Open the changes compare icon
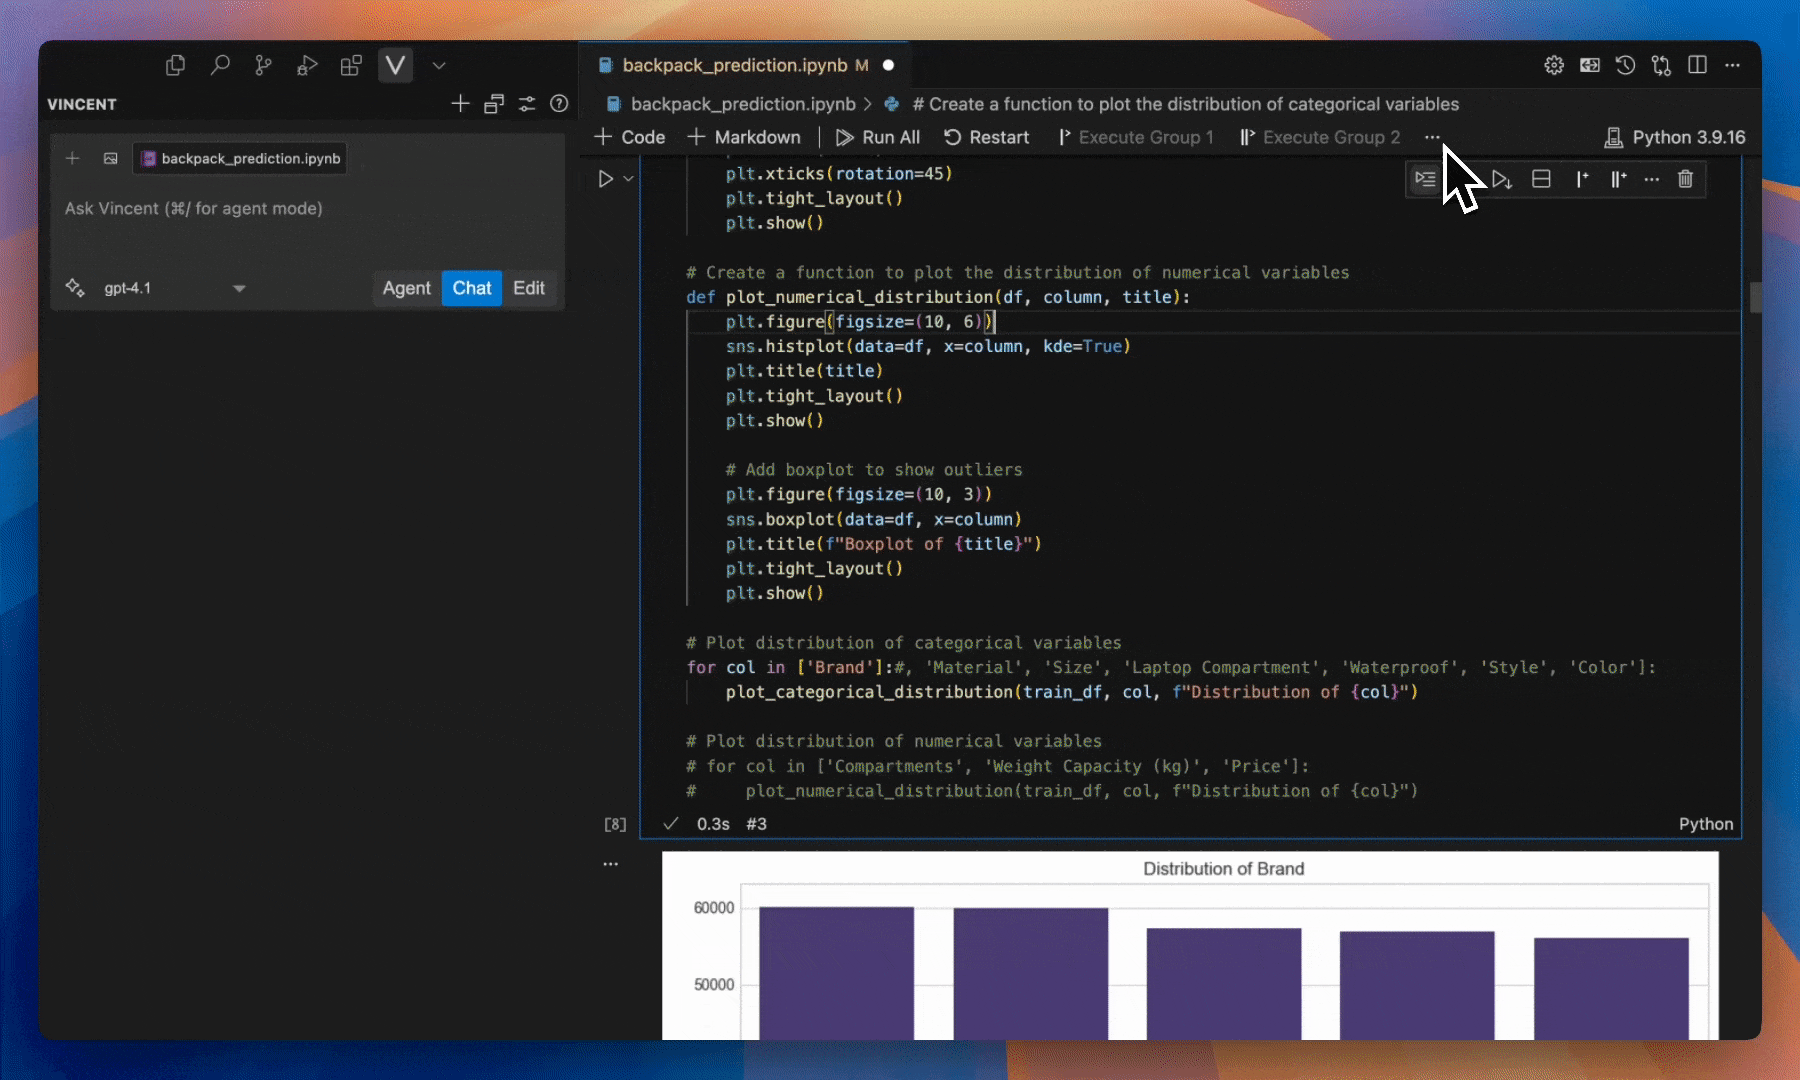 coord(1661,65)
